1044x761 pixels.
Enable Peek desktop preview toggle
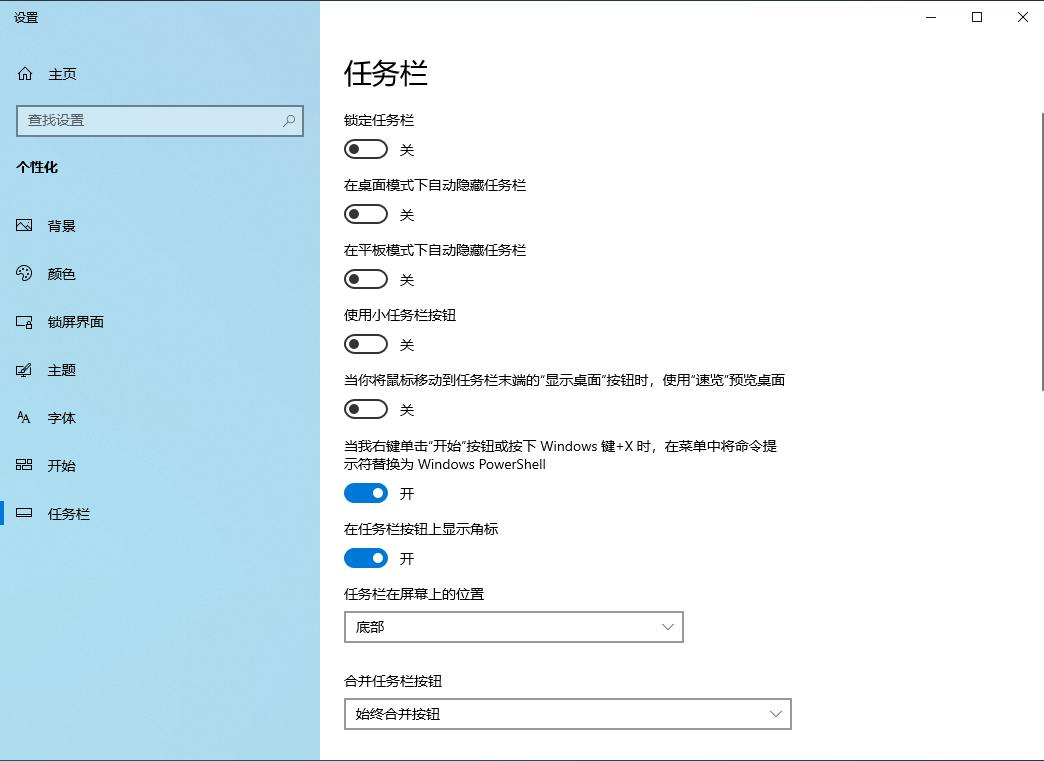click(x=366, y=408)
